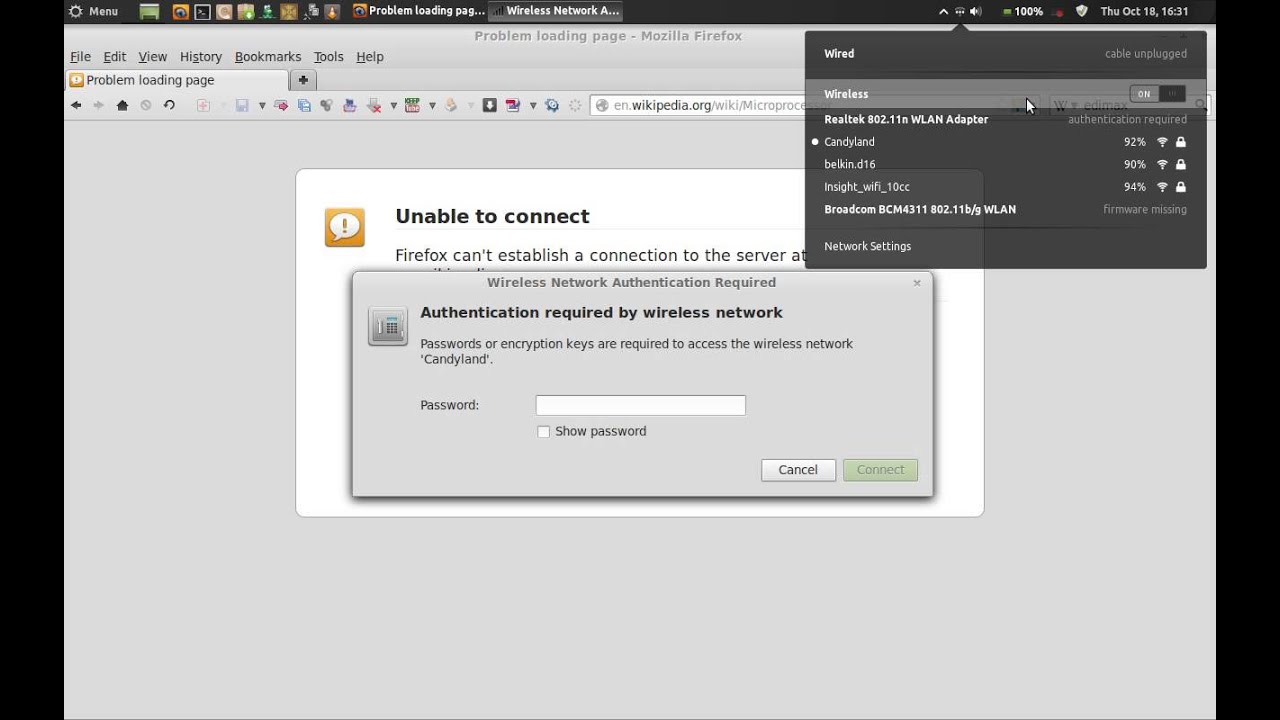This screenshot has width=1280, height=720.
Task: Click the blue copy-pages toolbar icon
Action: click(304, 105)
